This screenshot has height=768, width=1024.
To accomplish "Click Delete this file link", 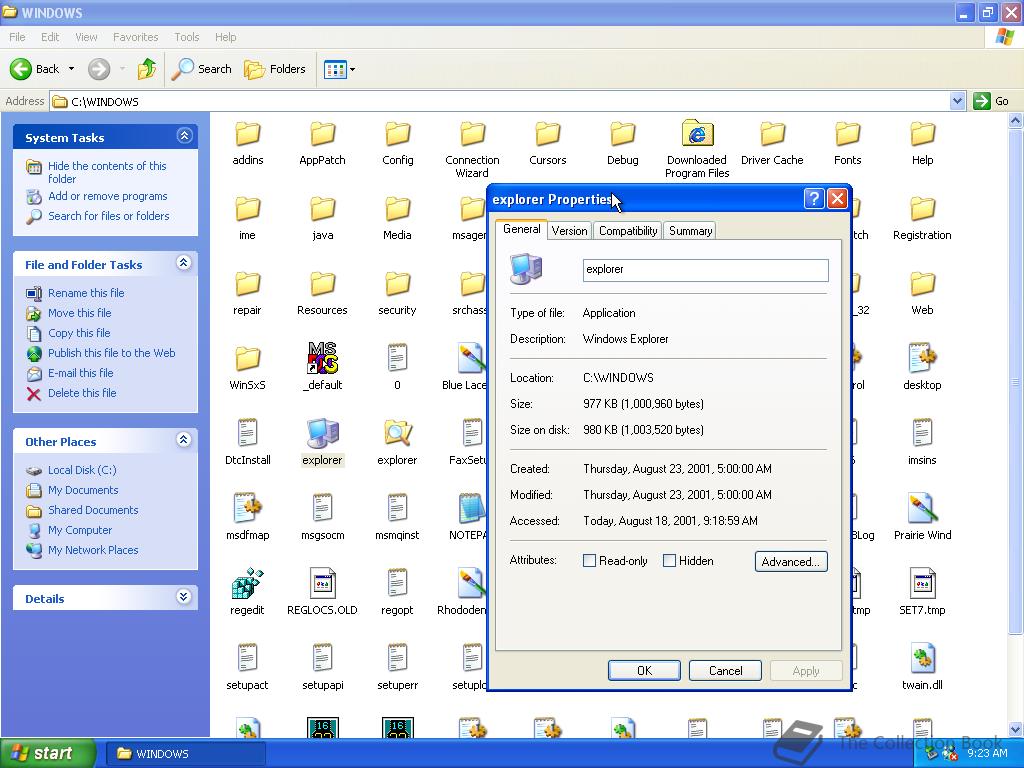I will 82,393.
